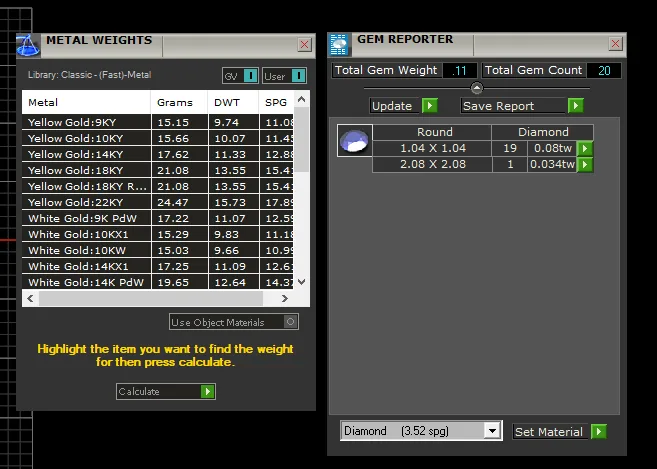Click the green arrow beside Update

(x=430, y=106)
